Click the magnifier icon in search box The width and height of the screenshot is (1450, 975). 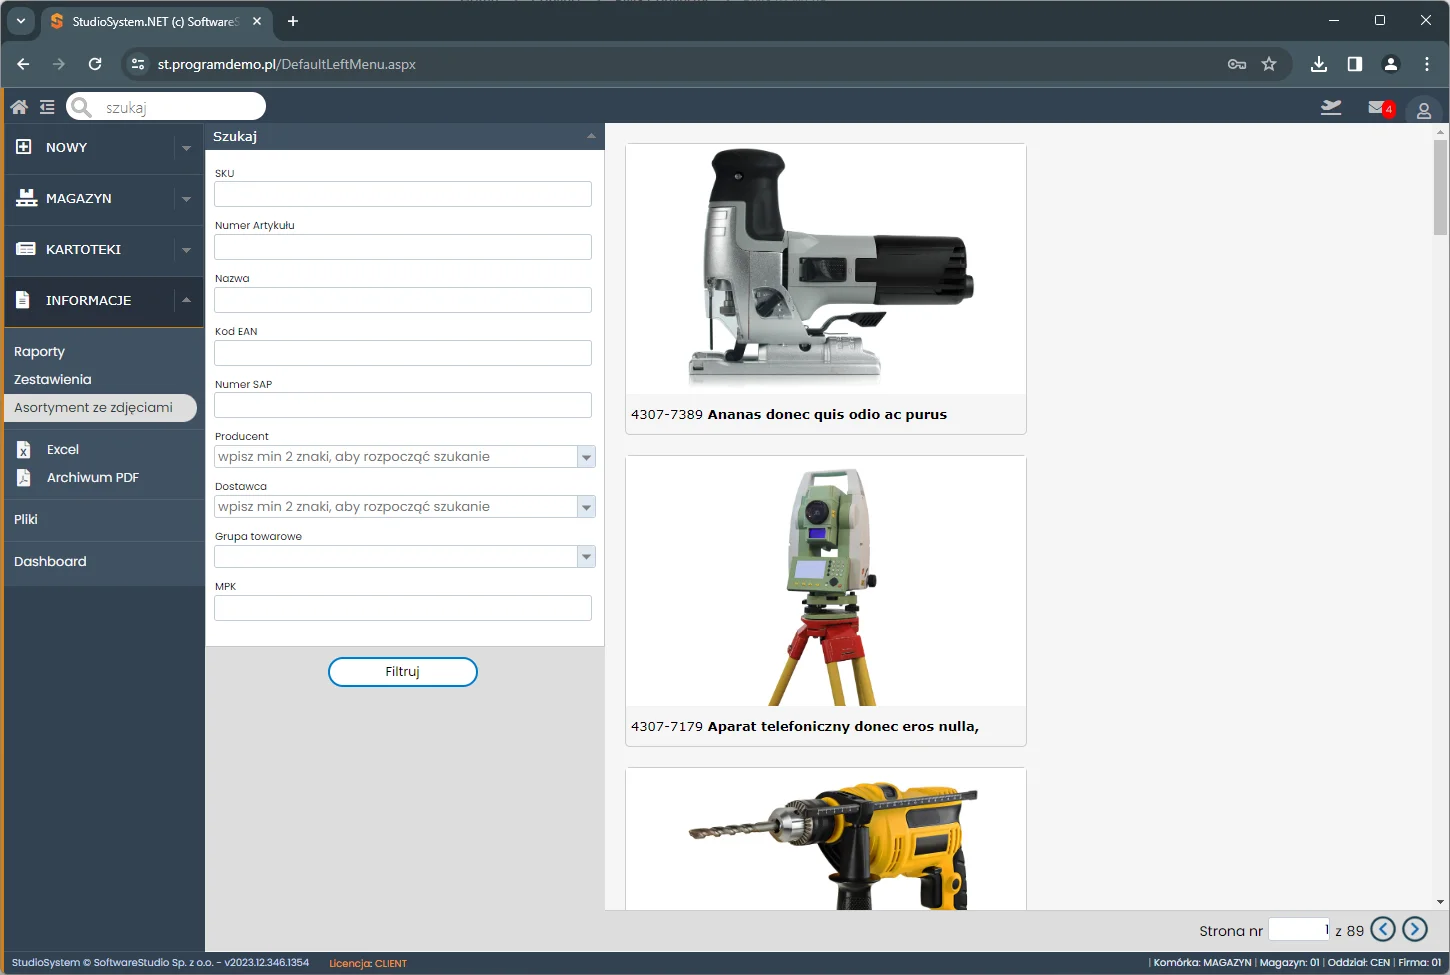82,107
